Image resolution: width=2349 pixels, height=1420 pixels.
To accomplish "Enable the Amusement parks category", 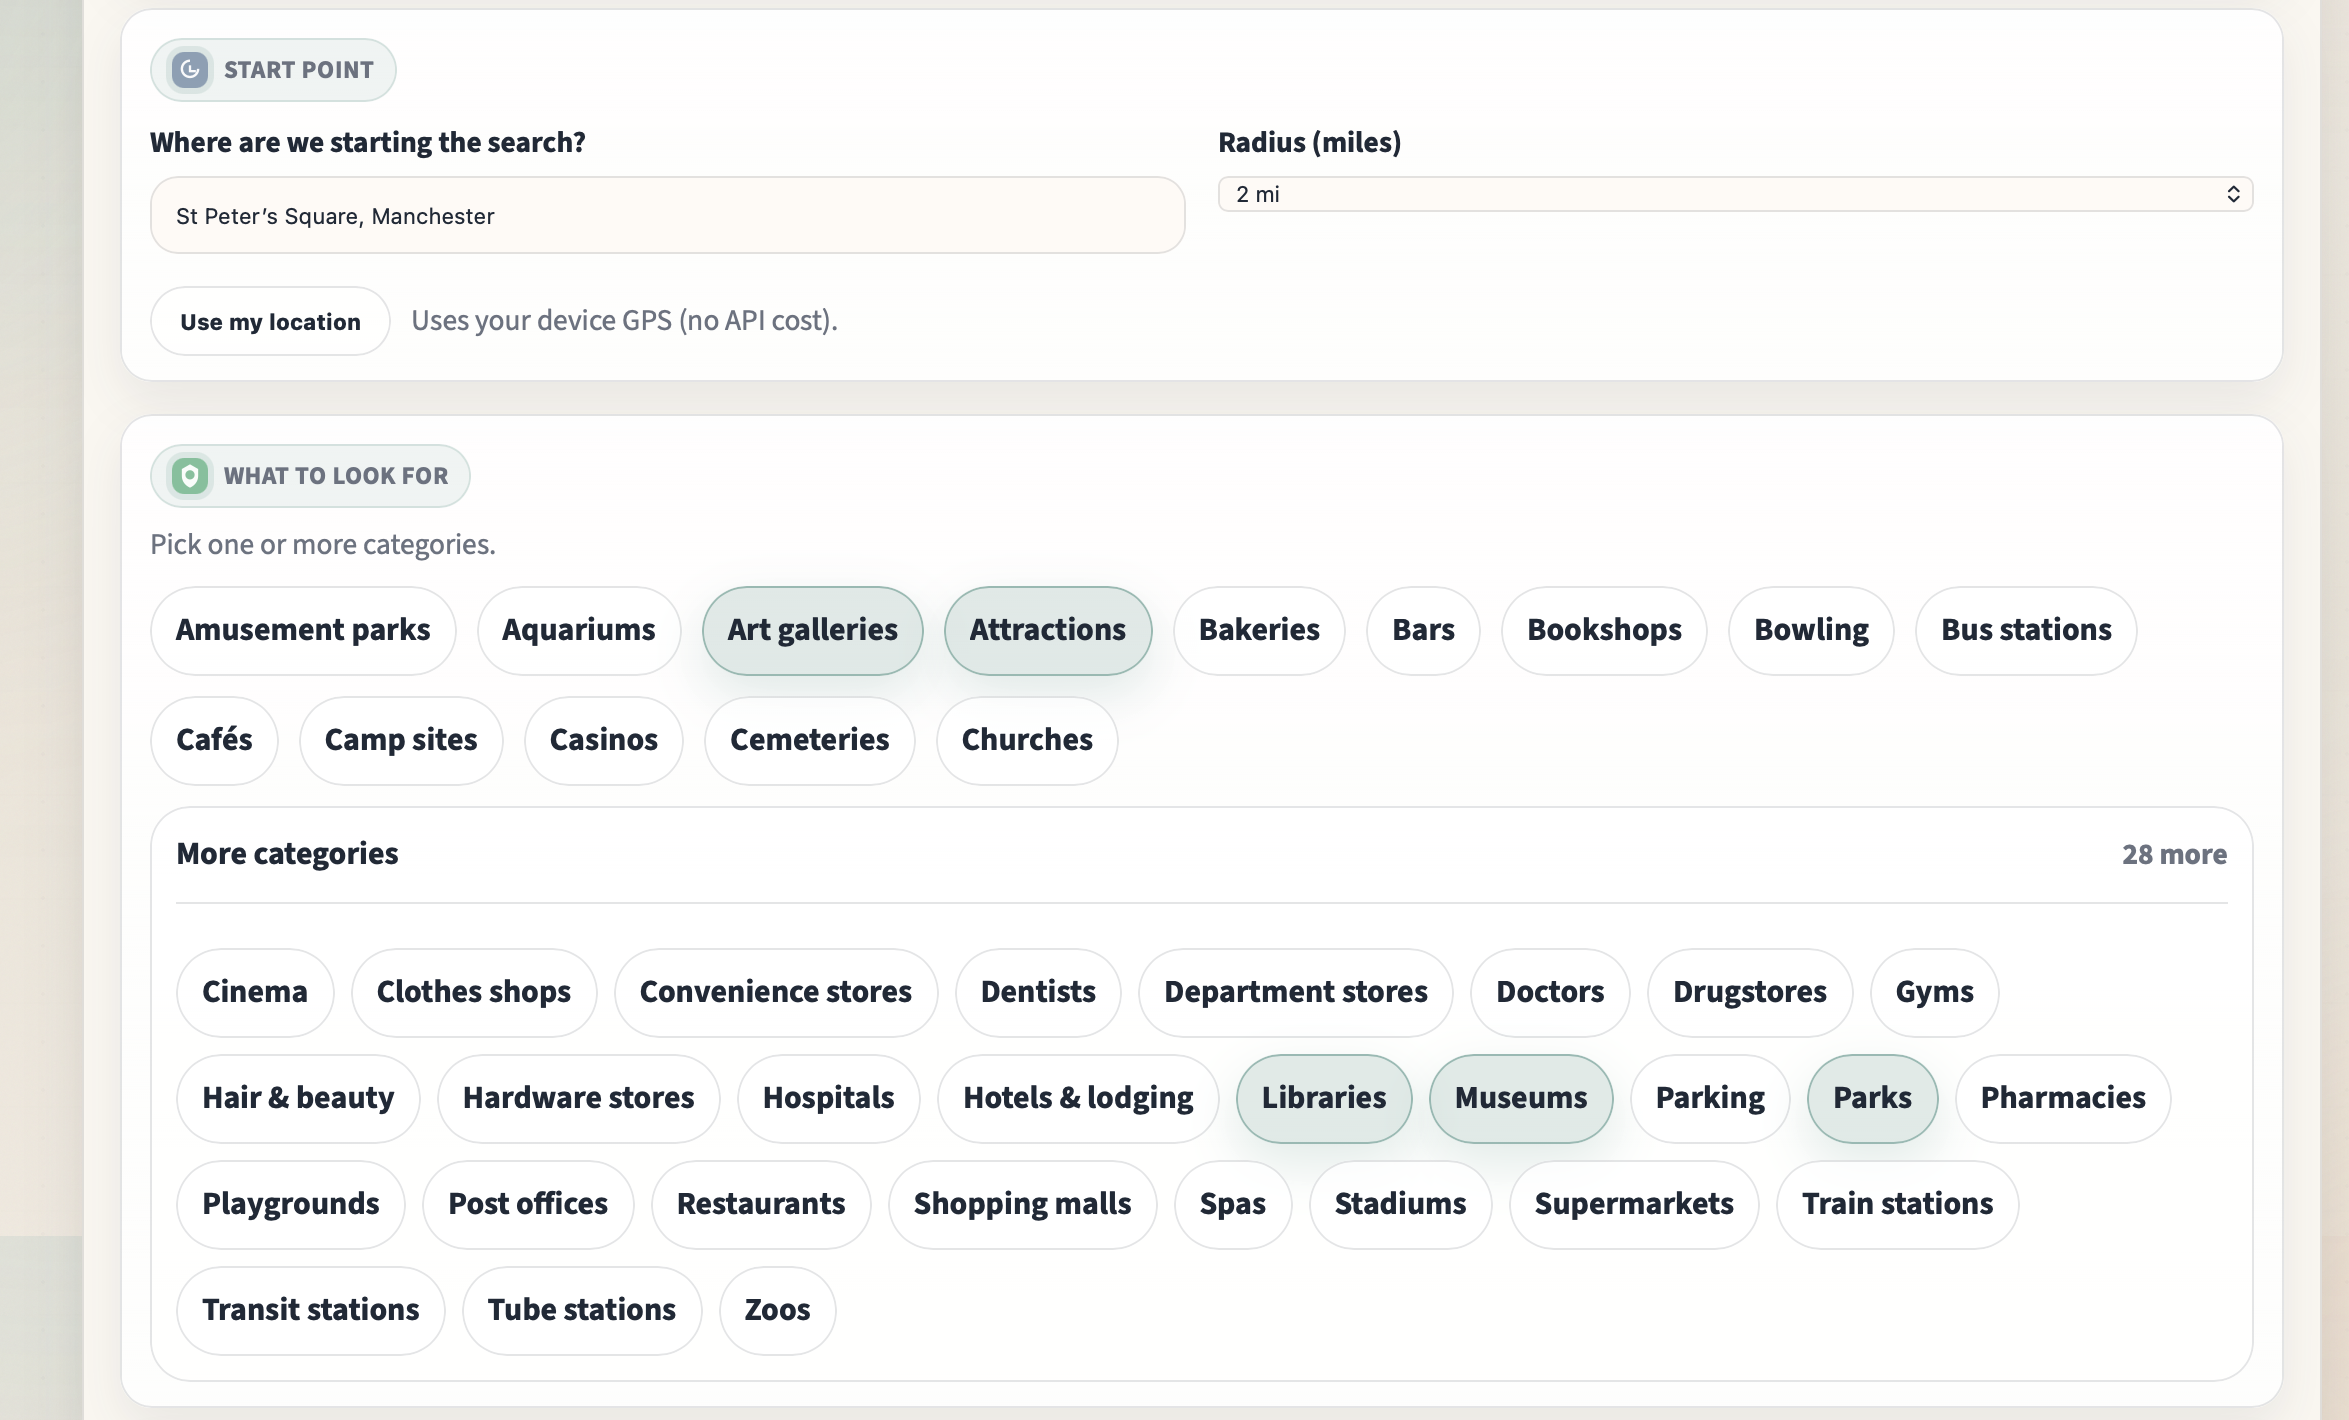I will (x=303, y=630).
